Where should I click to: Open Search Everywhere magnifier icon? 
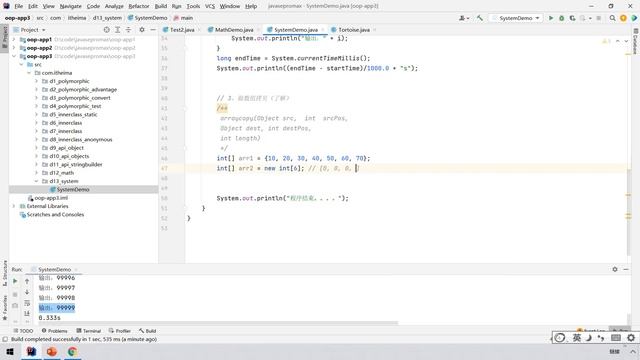(x=612, y=18)
